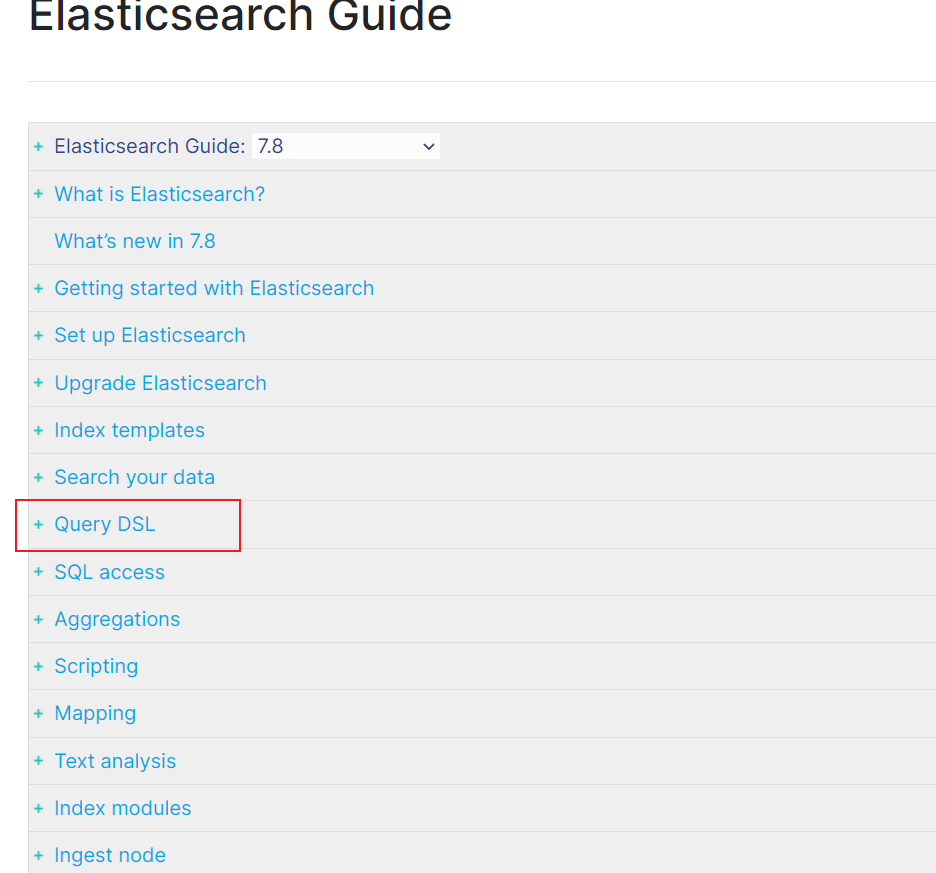Open the Query DSL link
This screenshot has width=936, height=873.
click(105, 525)
